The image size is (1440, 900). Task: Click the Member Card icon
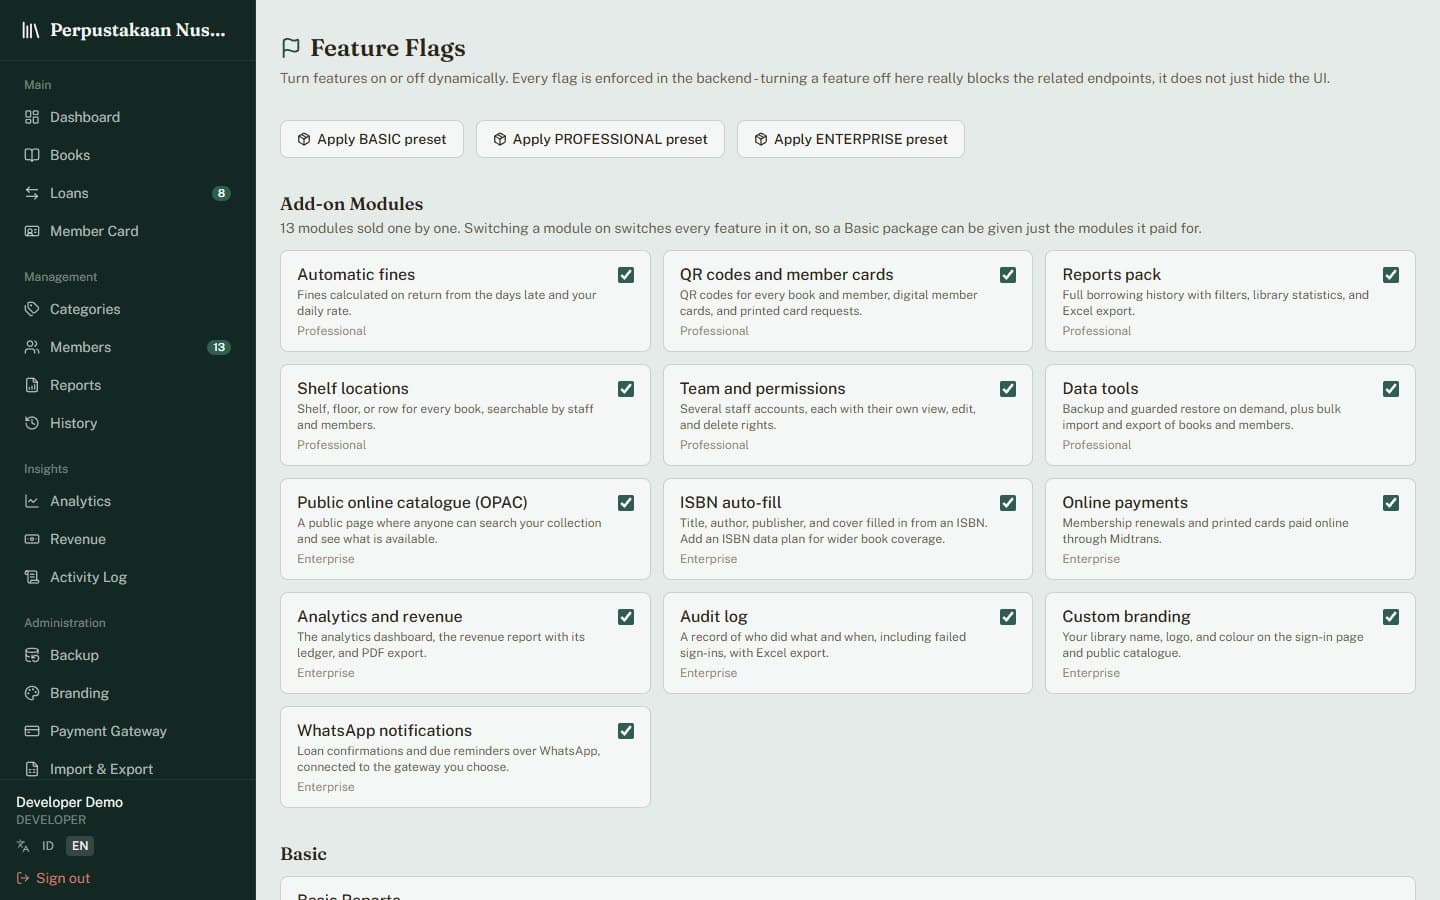coord(32,231)
